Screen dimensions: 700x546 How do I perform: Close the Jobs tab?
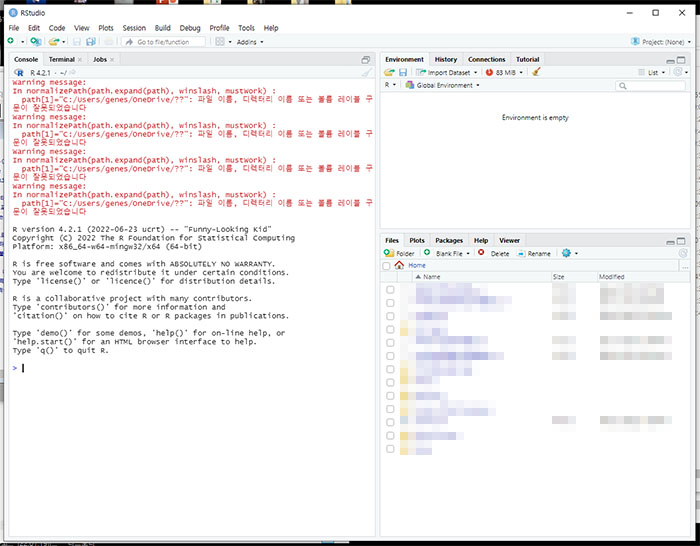pyautogui.click(x=112, y=60)
